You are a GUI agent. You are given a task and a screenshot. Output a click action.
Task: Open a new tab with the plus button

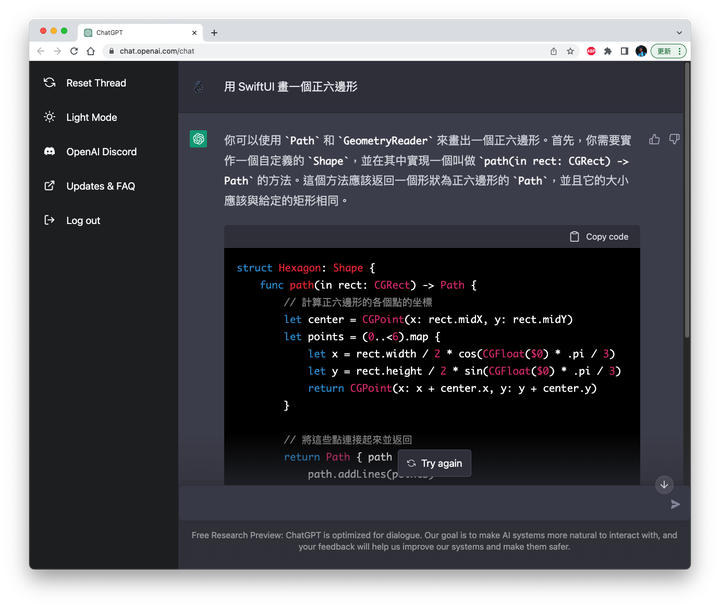pyautogui.click(x=214, y=33)
